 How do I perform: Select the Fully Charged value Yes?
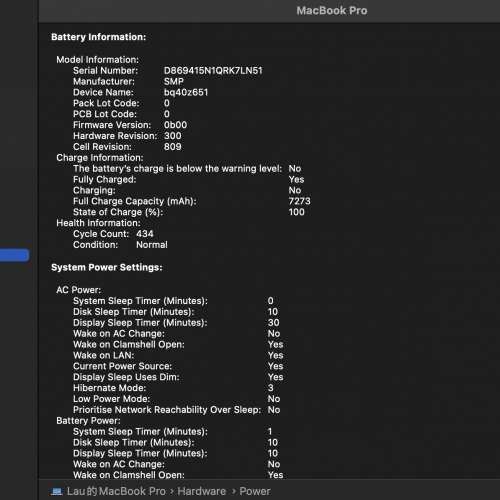pos(296,179)
